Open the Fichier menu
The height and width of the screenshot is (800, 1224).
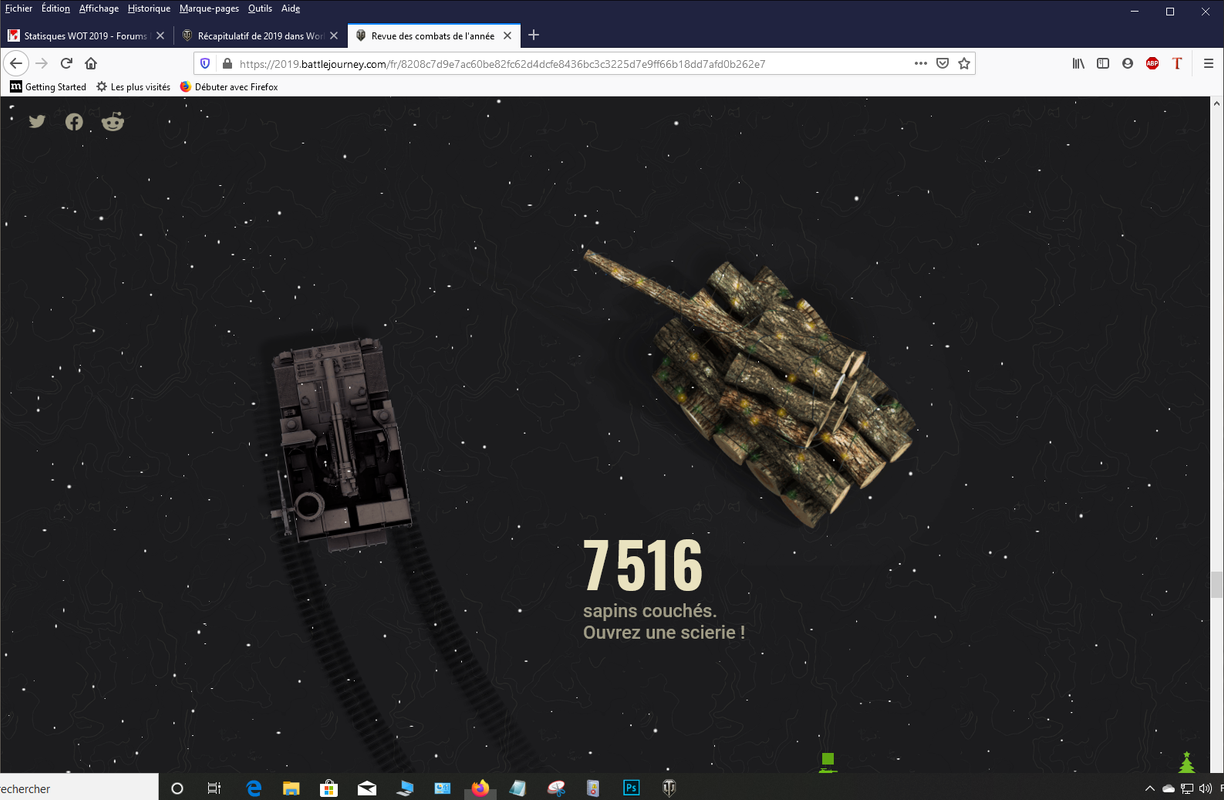pyautogui.click(x=18, y=8)
